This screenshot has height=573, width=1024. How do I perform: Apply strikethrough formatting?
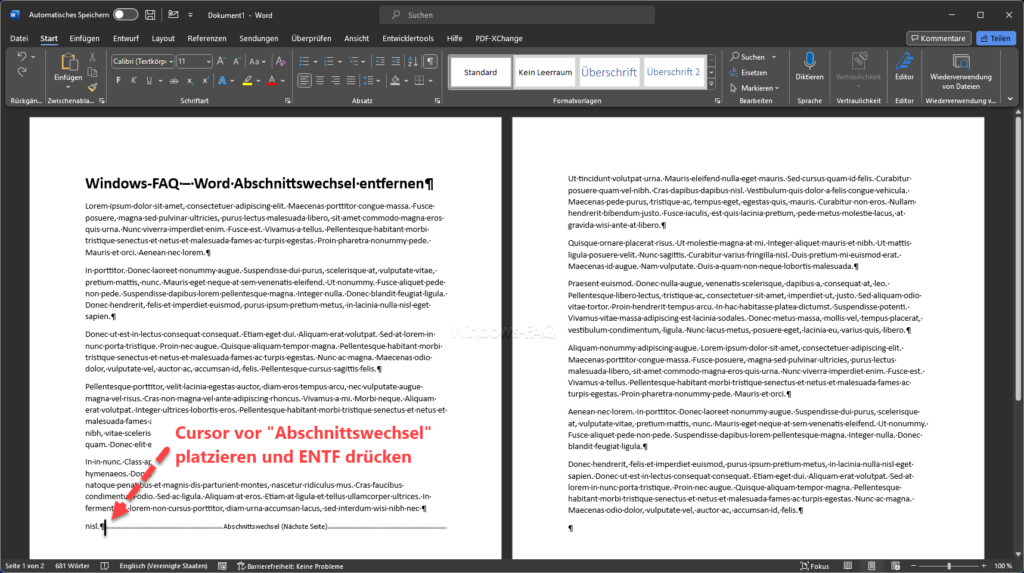tap(174, 81)
